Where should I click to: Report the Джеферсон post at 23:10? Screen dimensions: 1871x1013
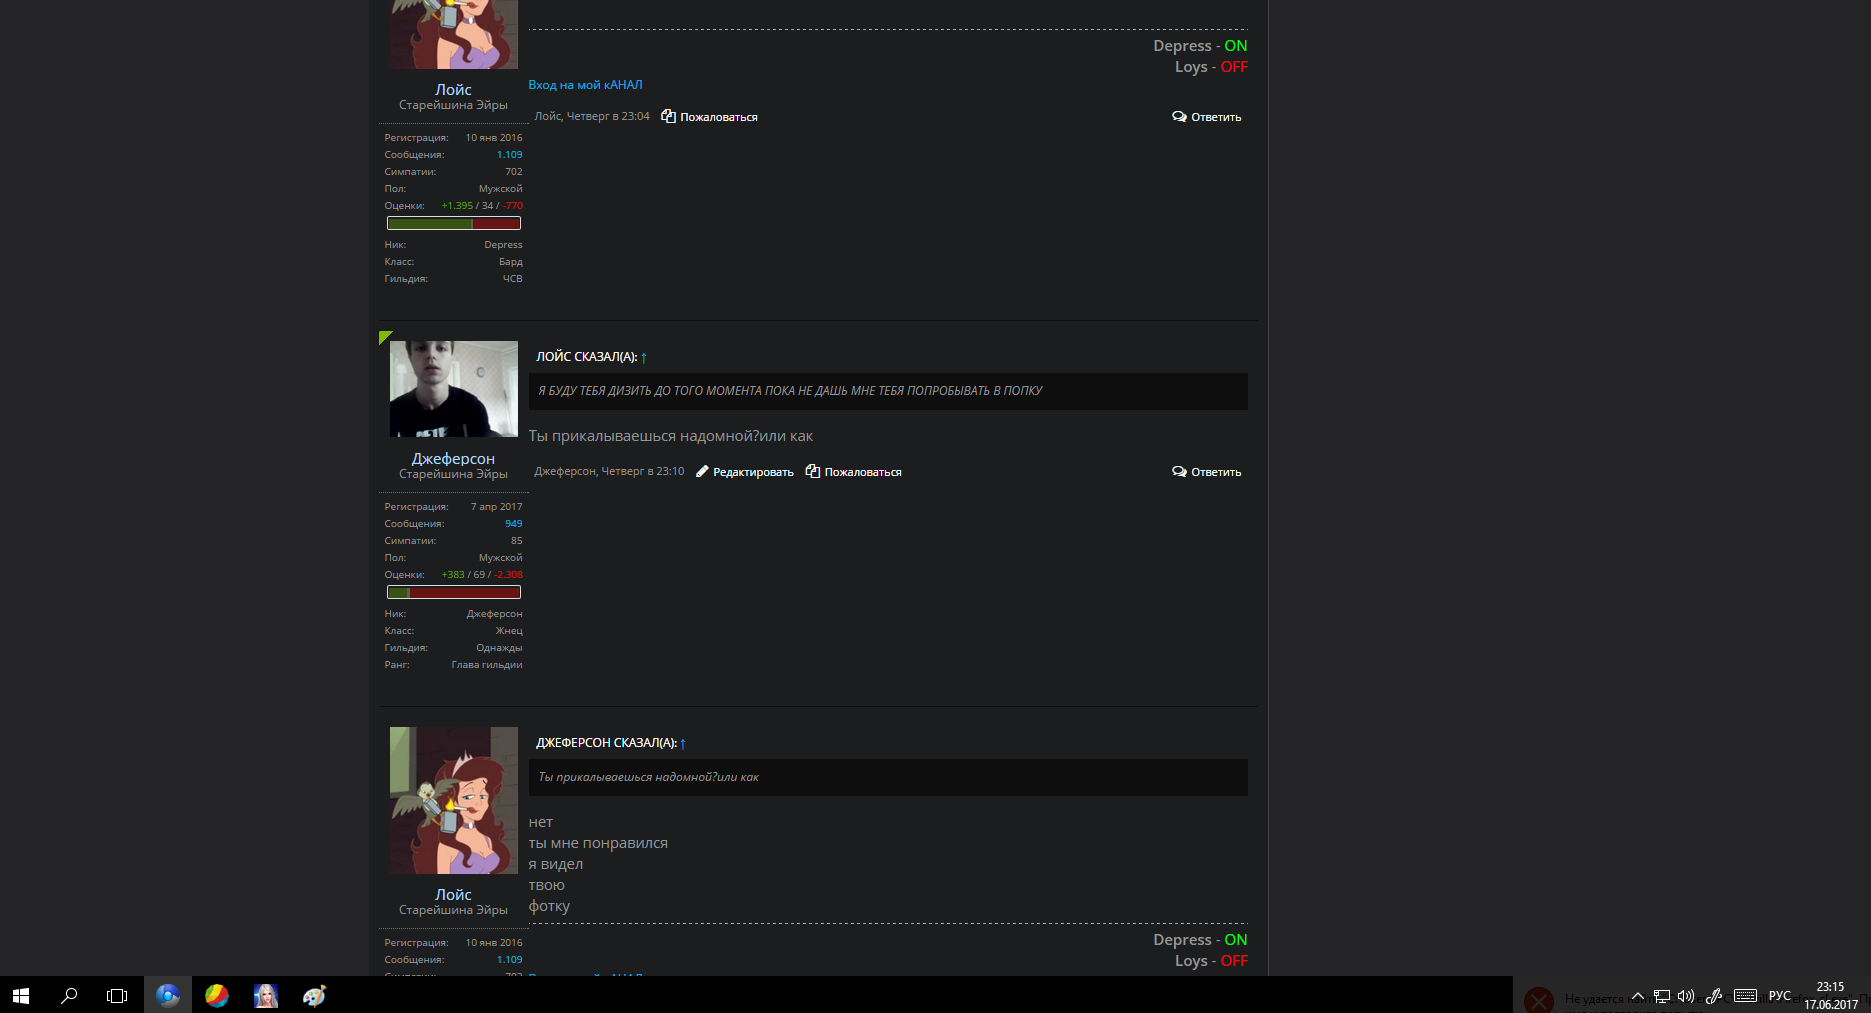[853, 472]
